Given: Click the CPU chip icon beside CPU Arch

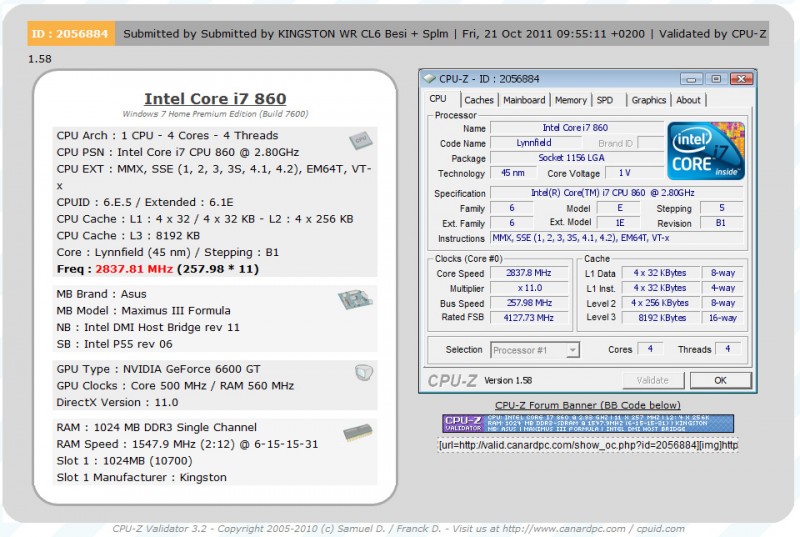Looking at the screenshot, I should (361, 140).
